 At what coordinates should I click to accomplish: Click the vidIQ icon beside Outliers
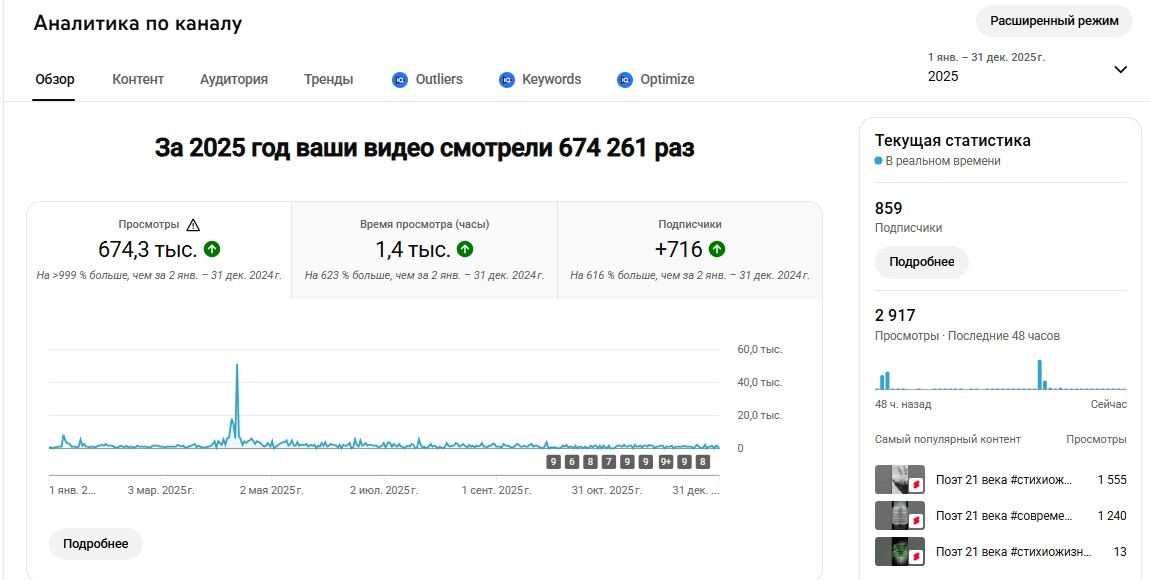400,80
